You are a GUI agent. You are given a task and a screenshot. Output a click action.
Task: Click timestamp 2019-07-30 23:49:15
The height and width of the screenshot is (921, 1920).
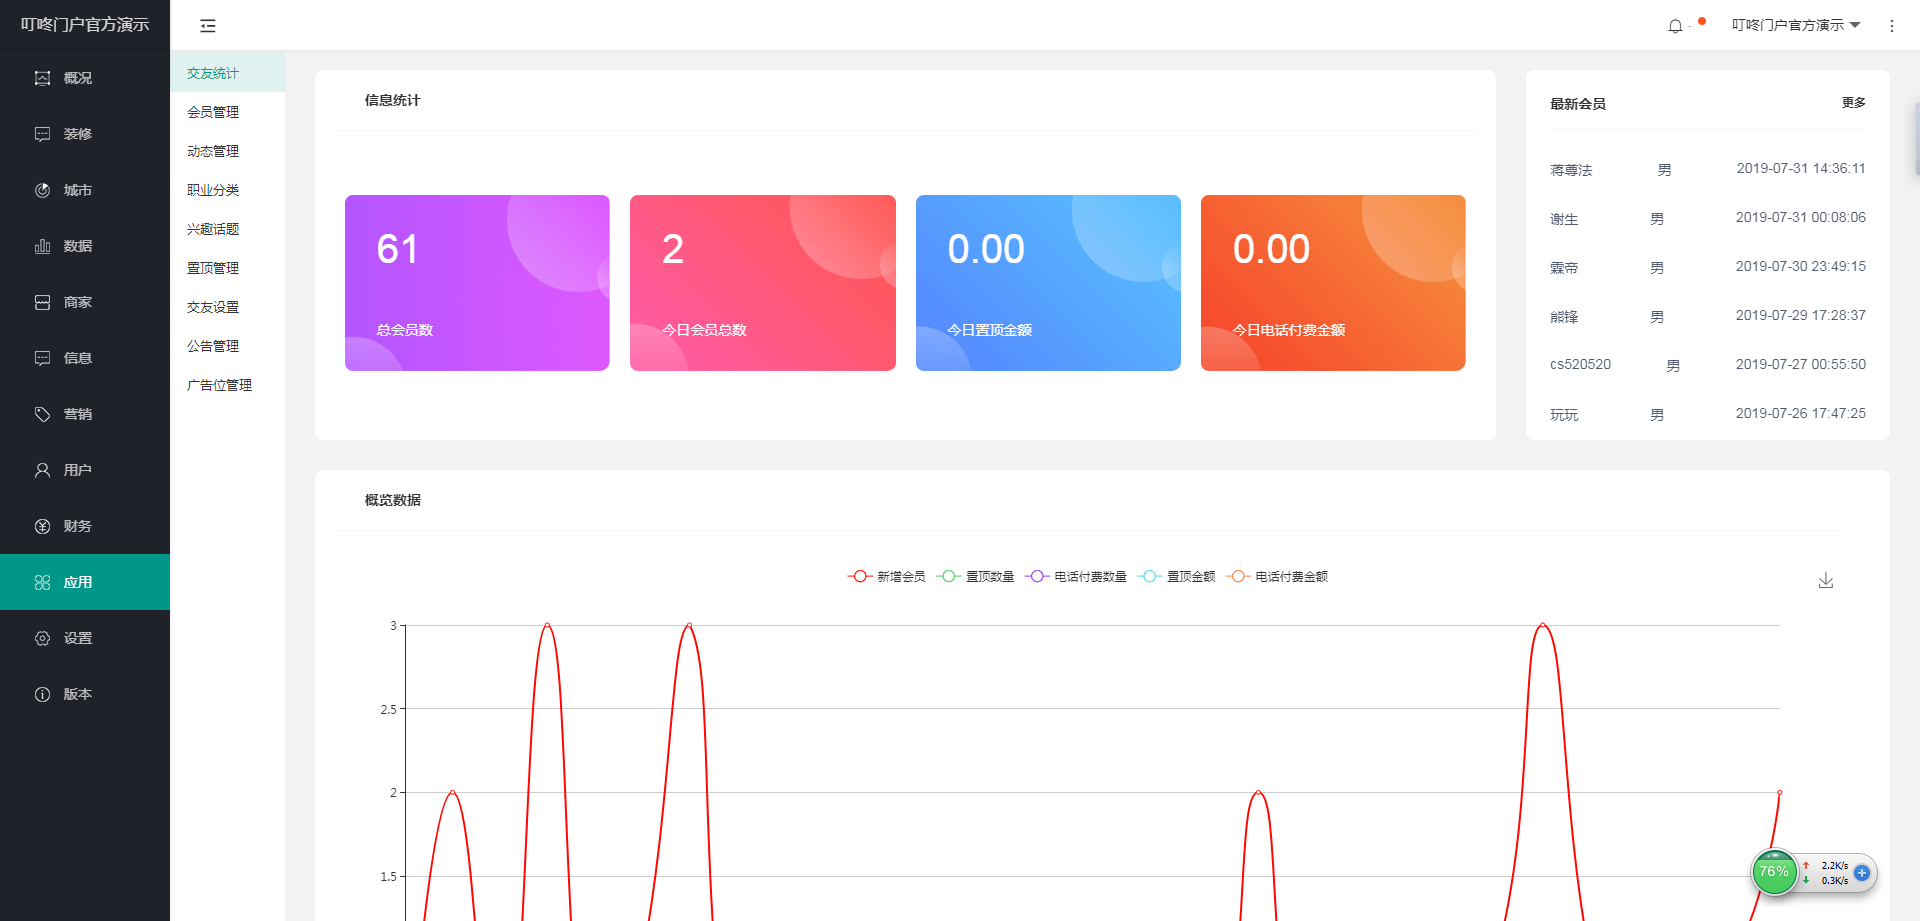1801,266
